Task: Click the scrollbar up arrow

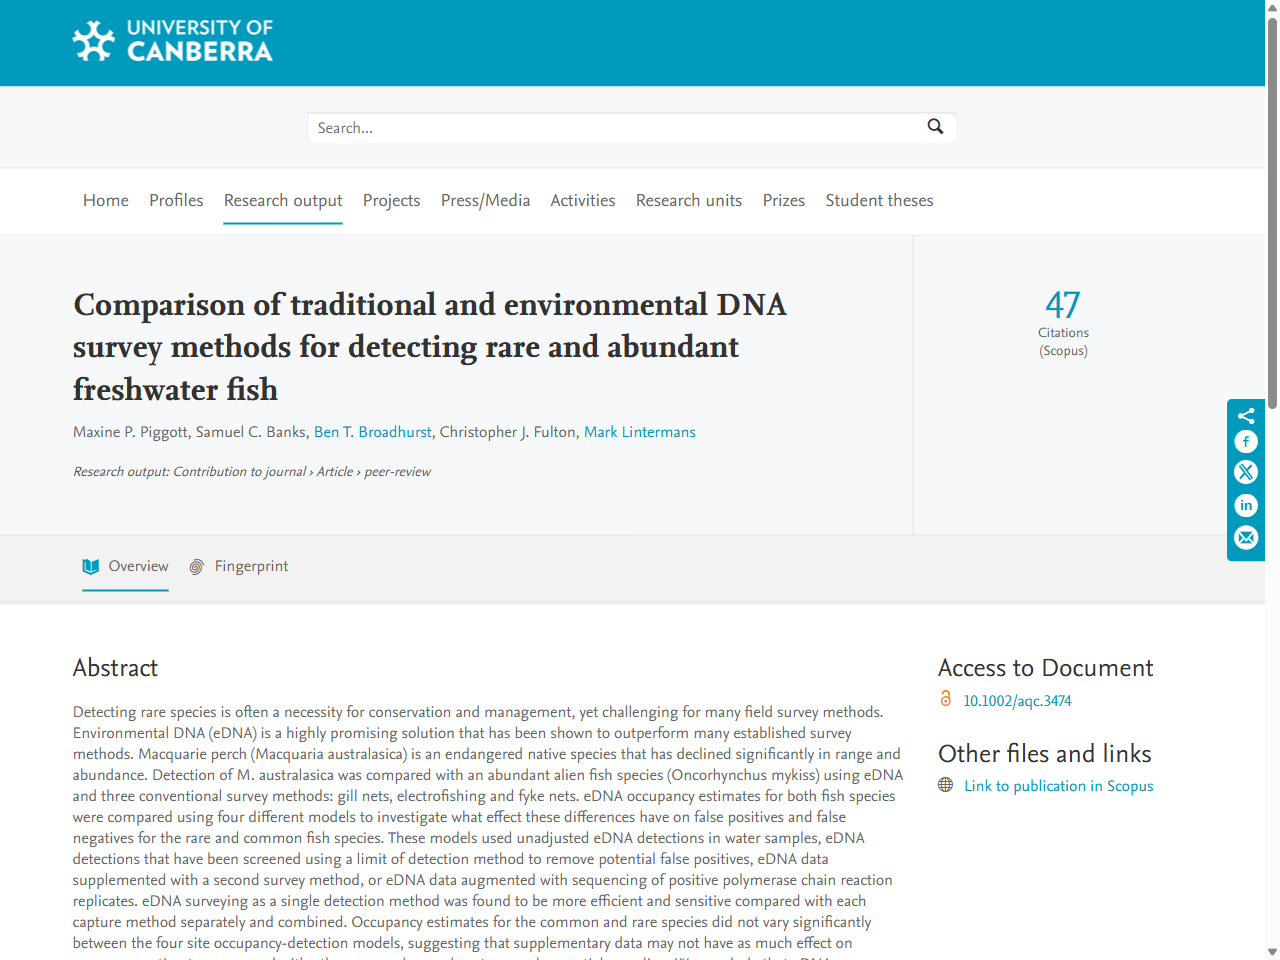Action: [x=1272, y=8]
